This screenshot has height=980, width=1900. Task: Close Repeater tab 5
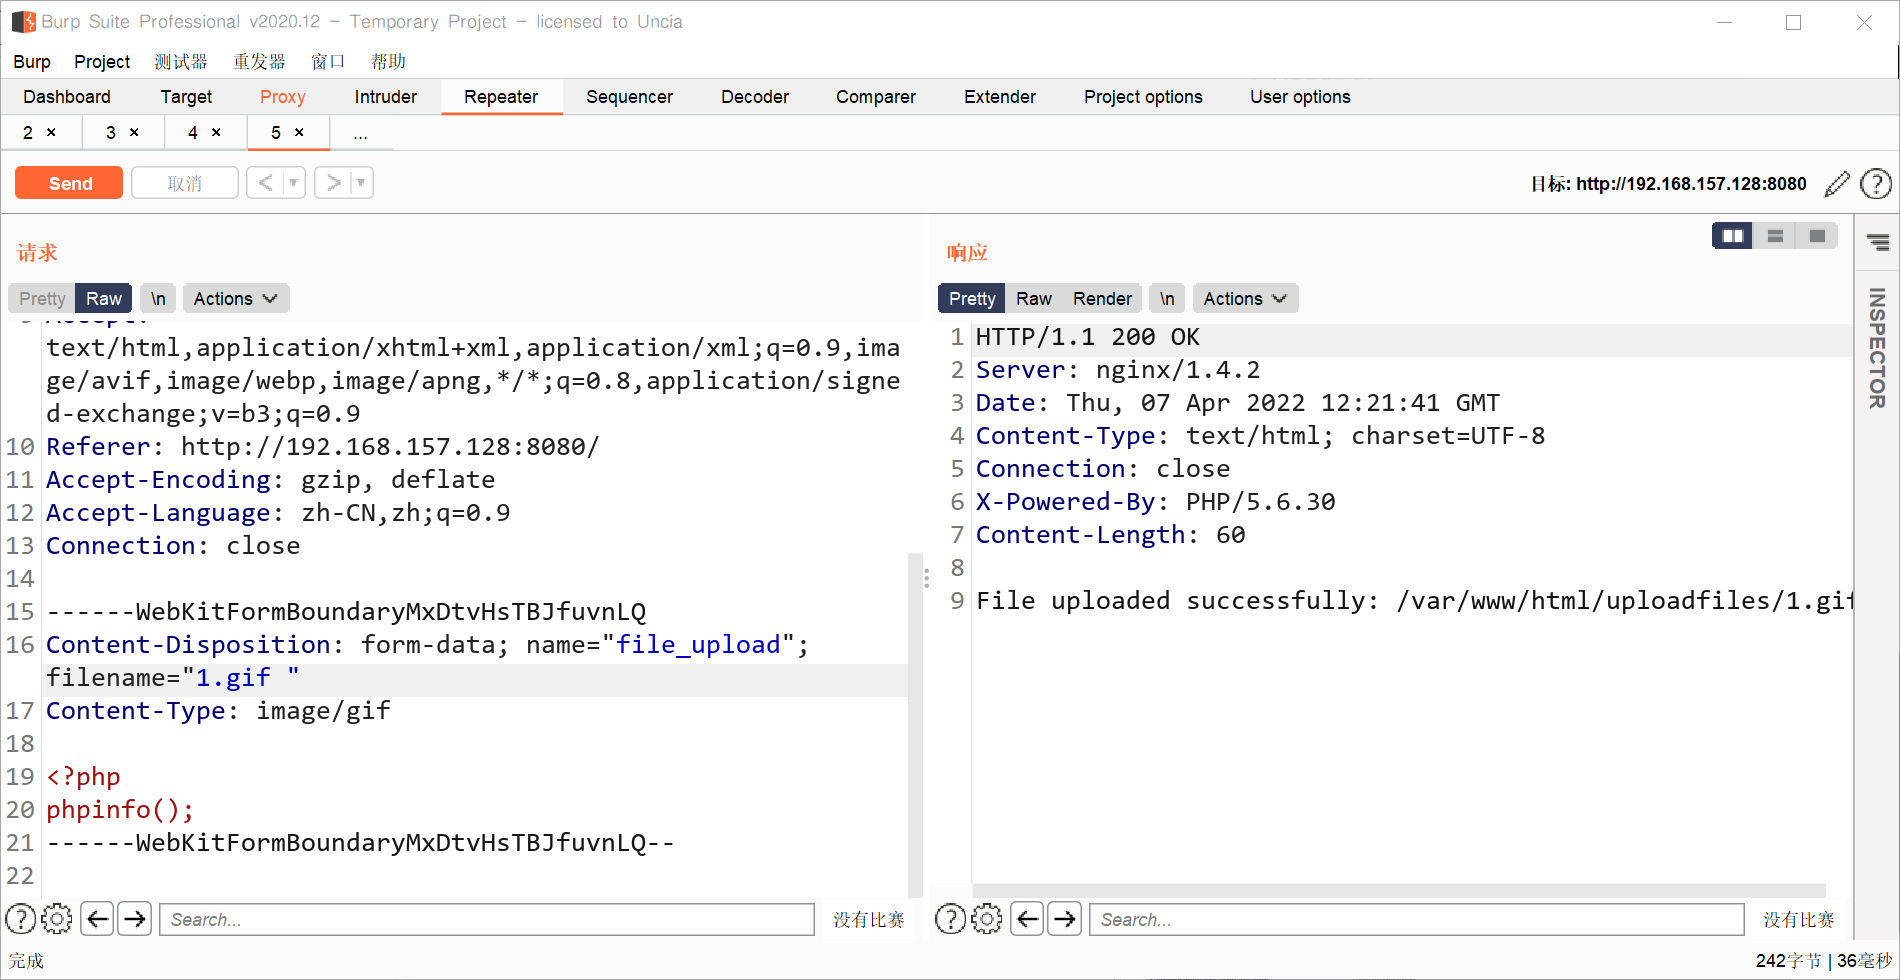pos(299,132)
